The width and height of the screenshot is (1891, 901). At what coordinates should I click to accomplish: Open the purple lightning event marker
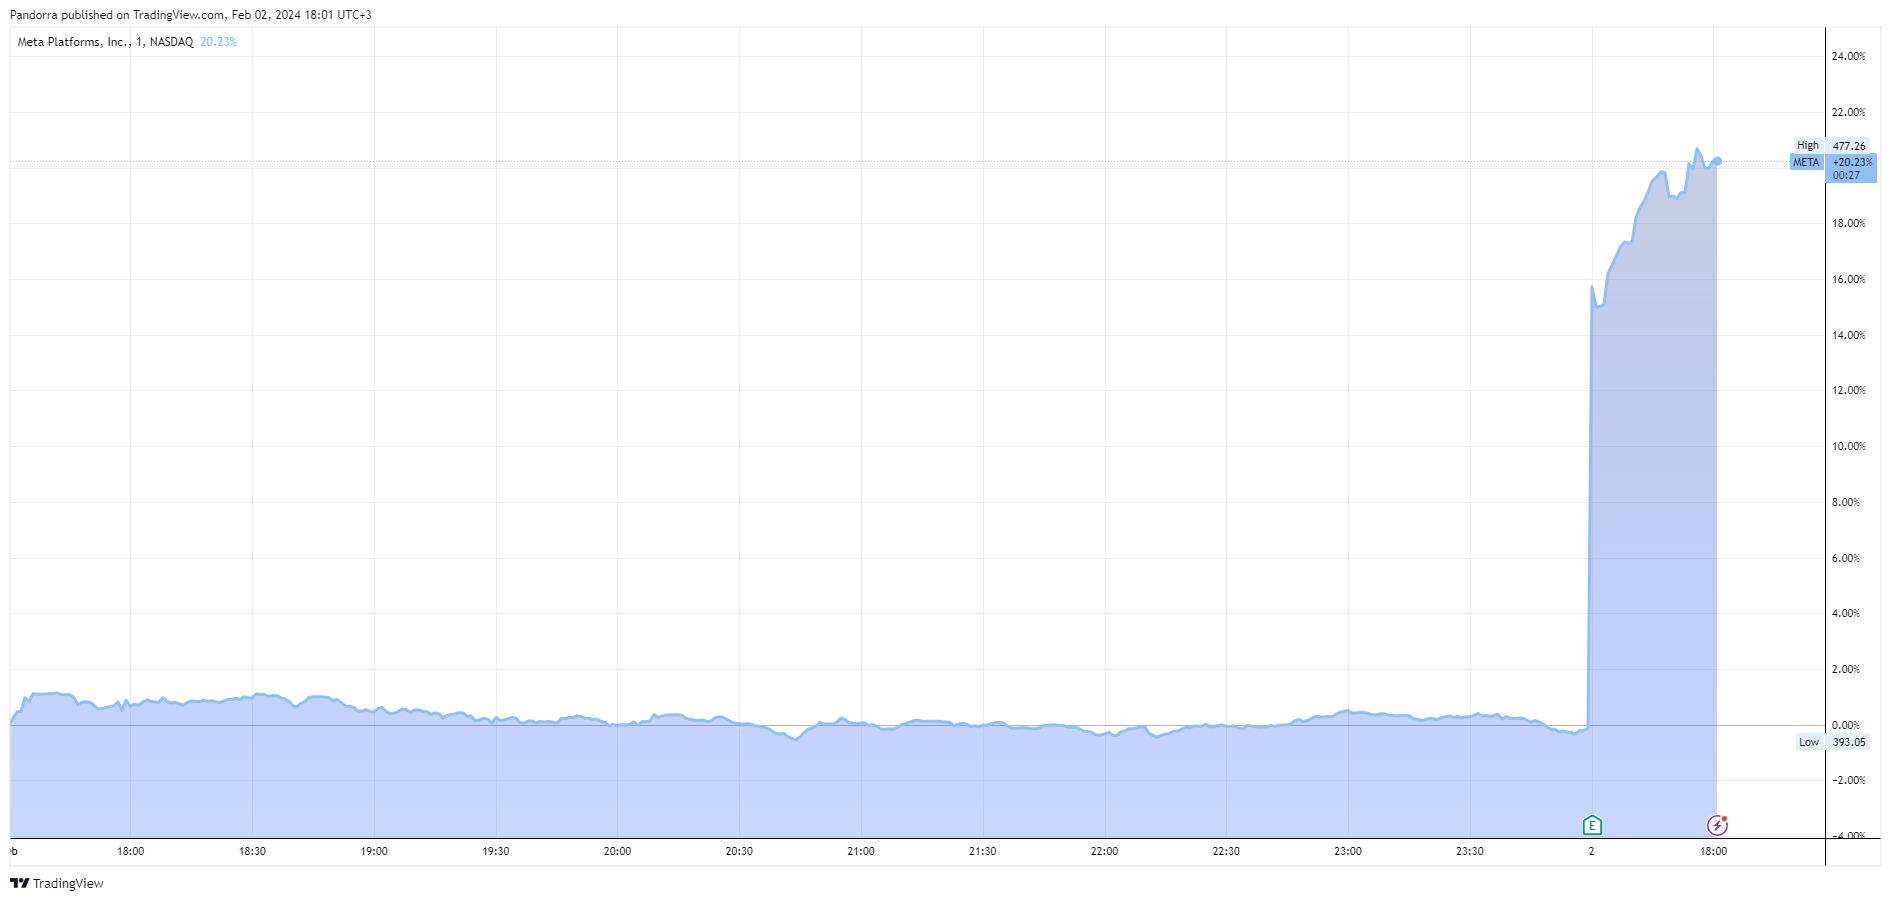tap(1717, 825)
